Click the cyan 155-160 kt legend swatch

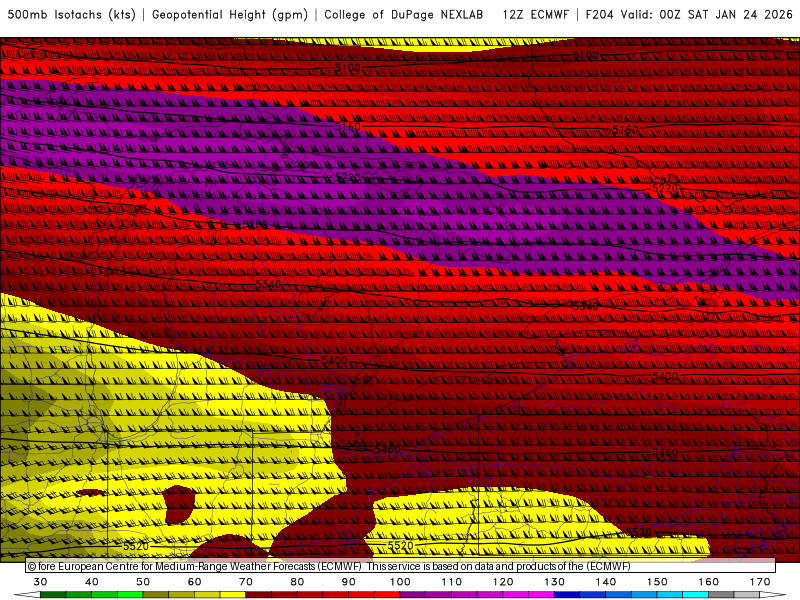click(696, 595)
